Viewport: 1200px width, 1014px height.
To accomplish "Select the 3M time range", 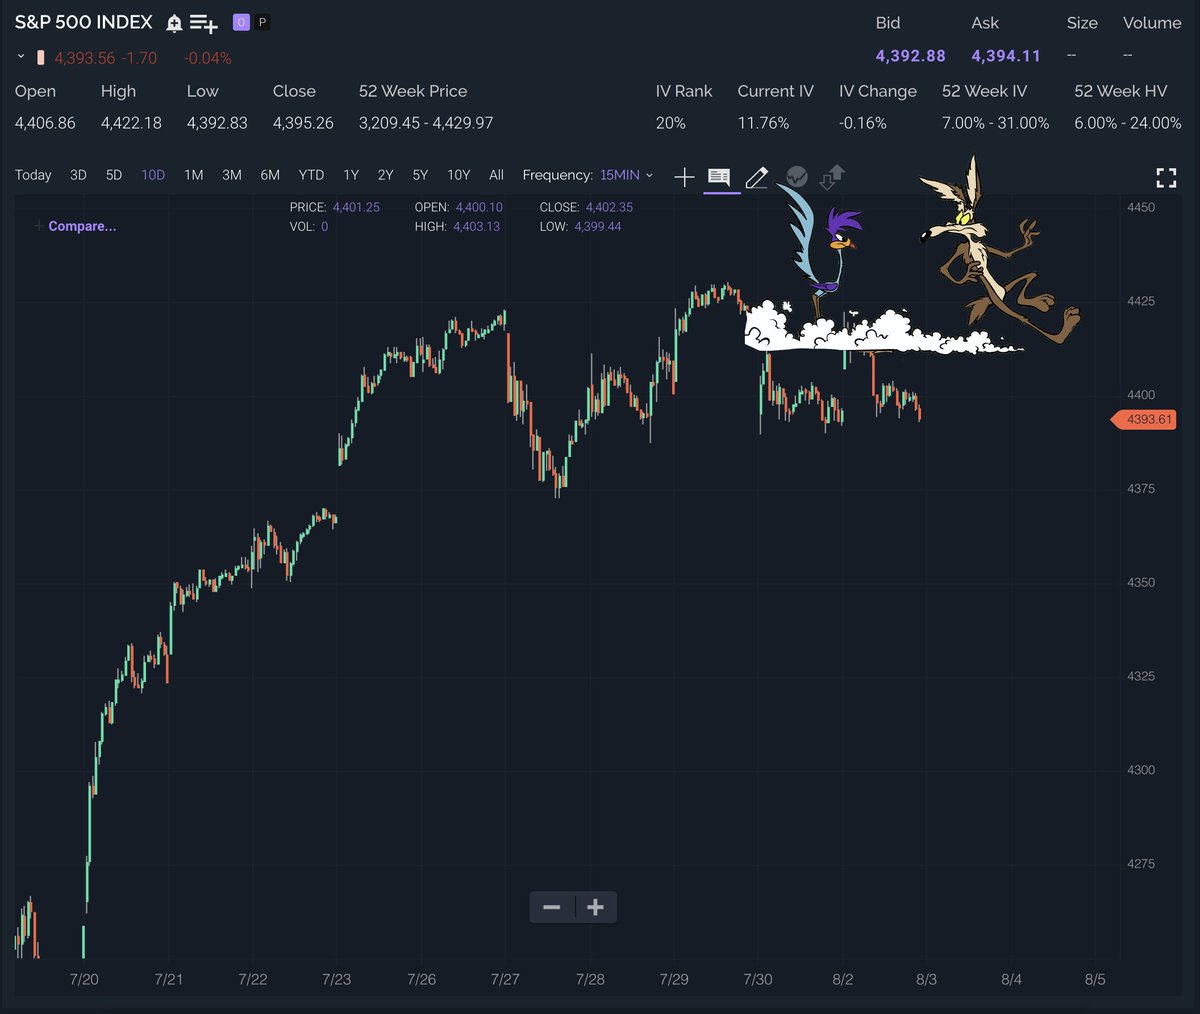I will click(x=232, y=175).
